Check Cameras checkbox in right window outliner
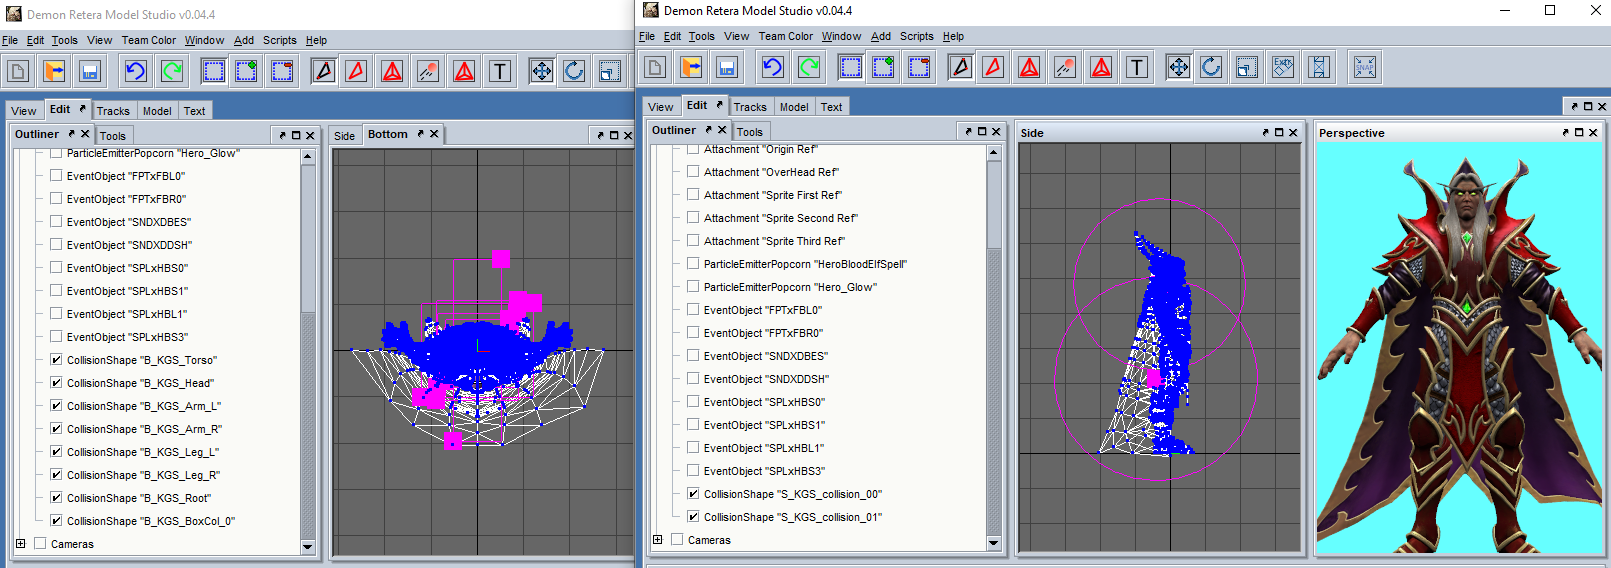This screenshot has height=568, width=1611. coord(677,539)
